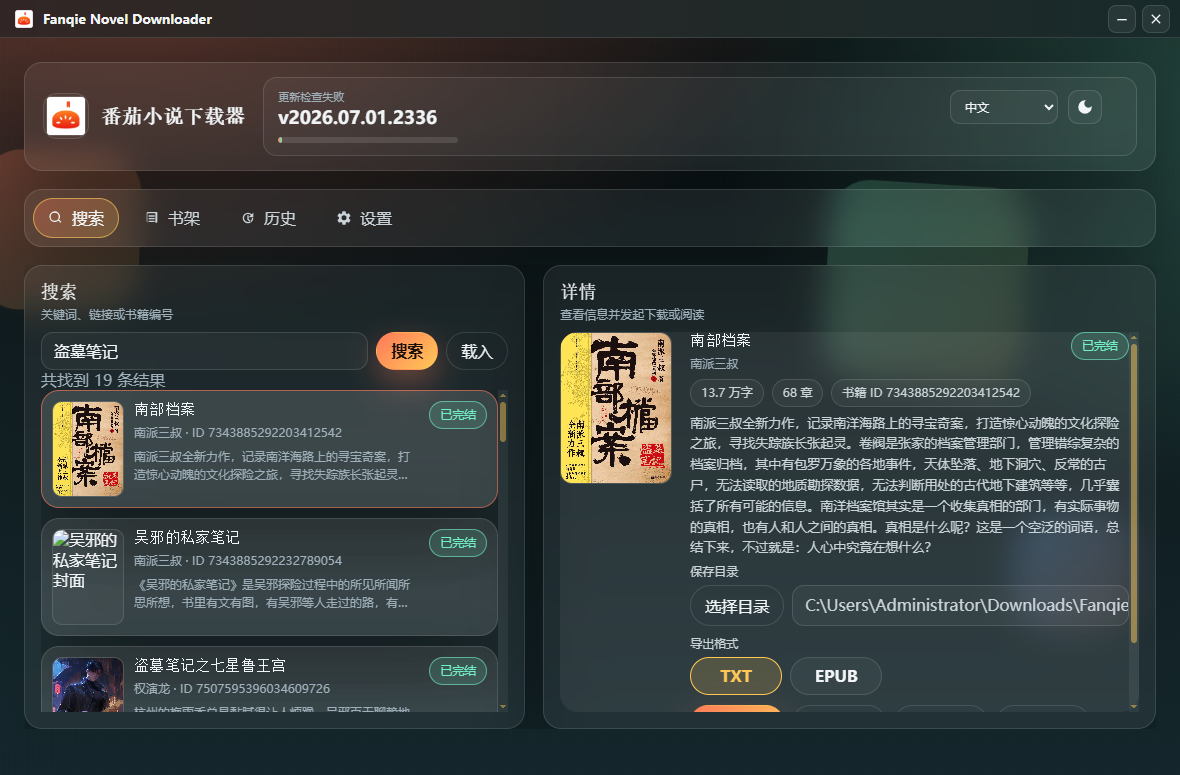Screen dimensions: 1180x775
Task: Click the Fanqie title bar app icon
Action: 24,19
